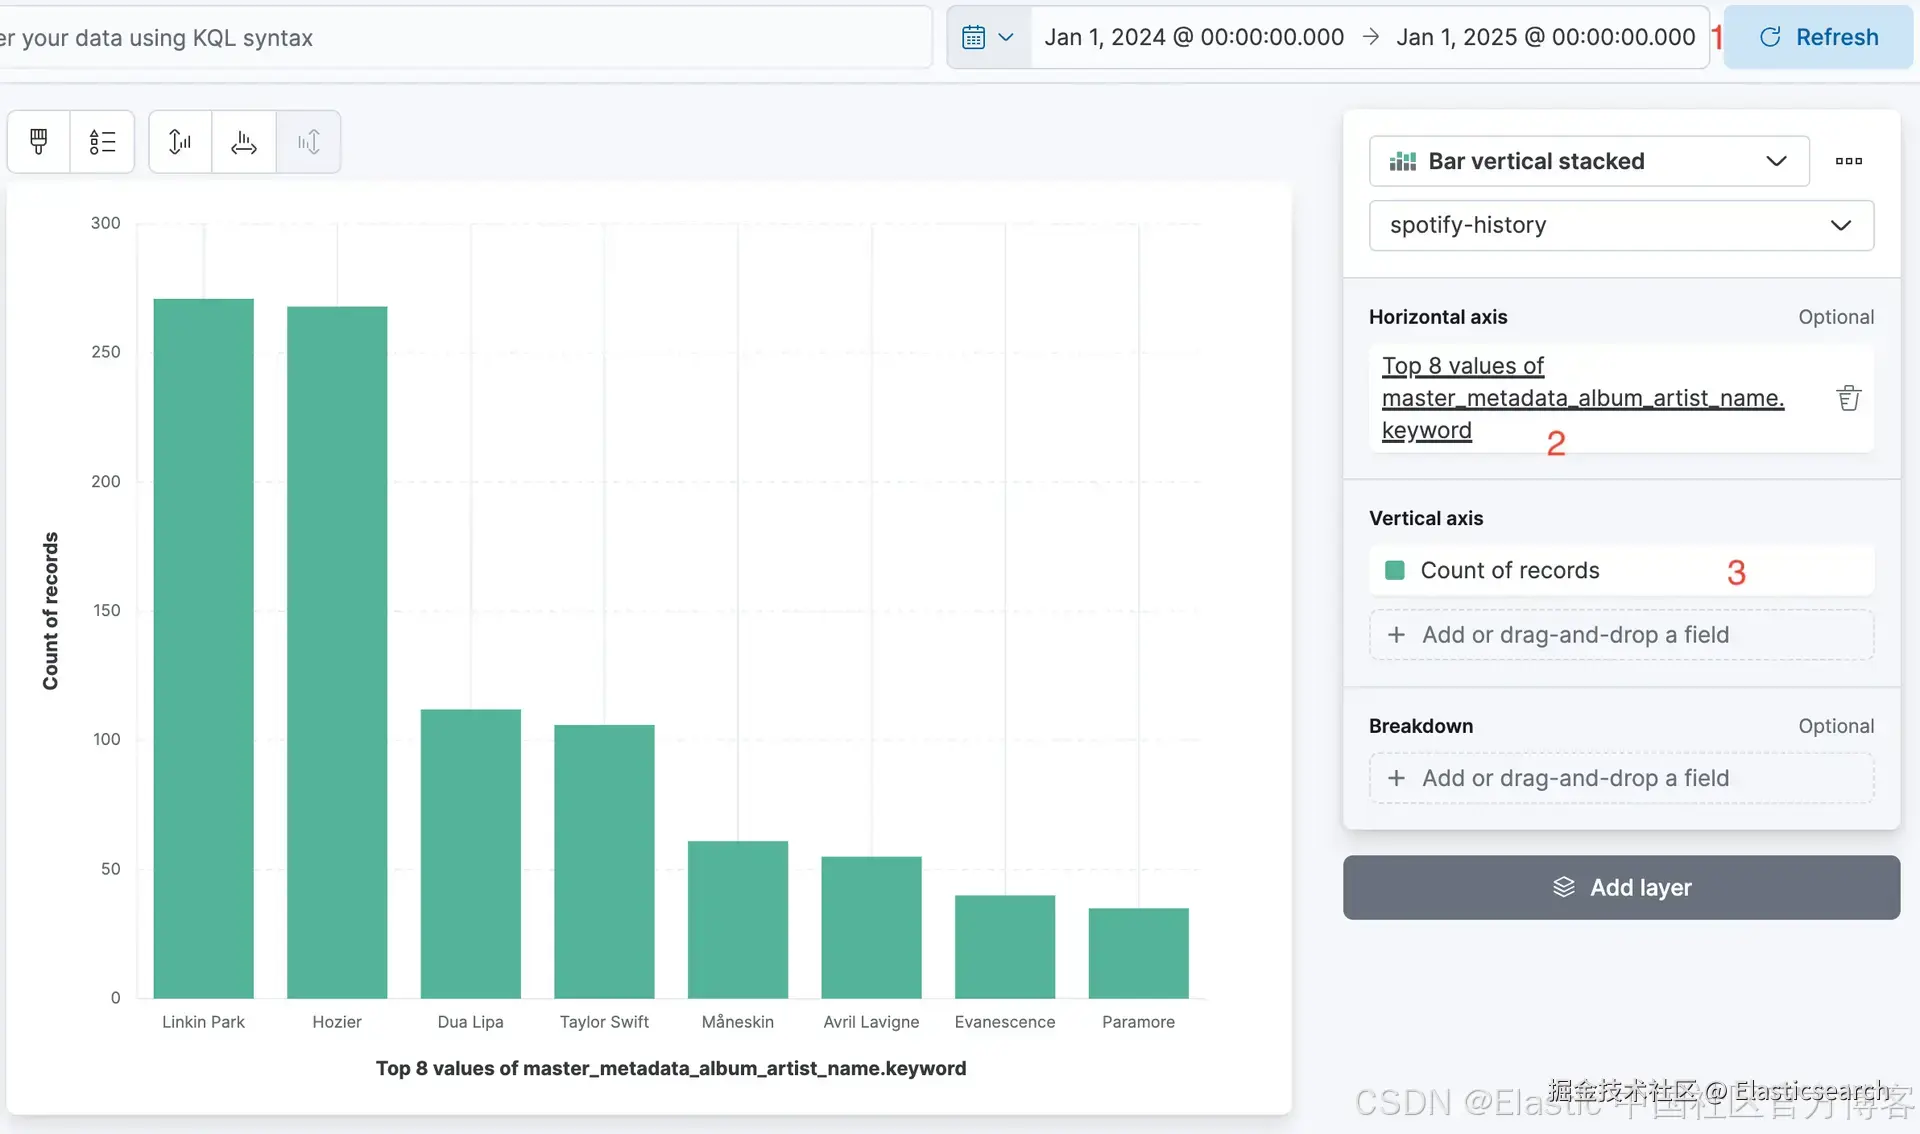The height and width of the screenshot is (1134, 1920).
Task: Open the Top 8 values horizontal axis configuration
Action: pyautogui.click(x=1582, y=398)
